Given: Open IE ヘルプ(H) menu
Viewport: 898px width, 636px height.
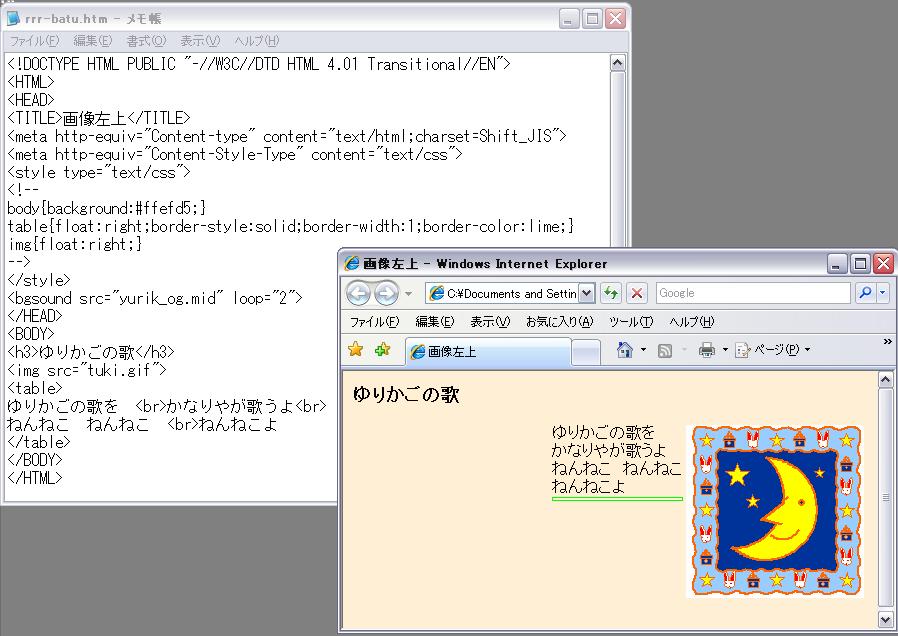Looking at the screenshot, I should pos(692,322).
